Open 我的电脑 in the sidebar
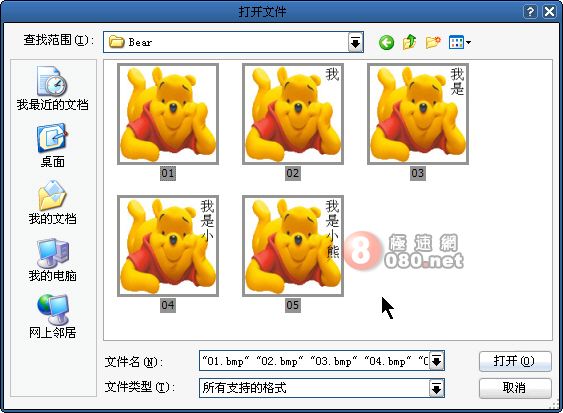Screen dimensions: 563x413 [52, 260]
